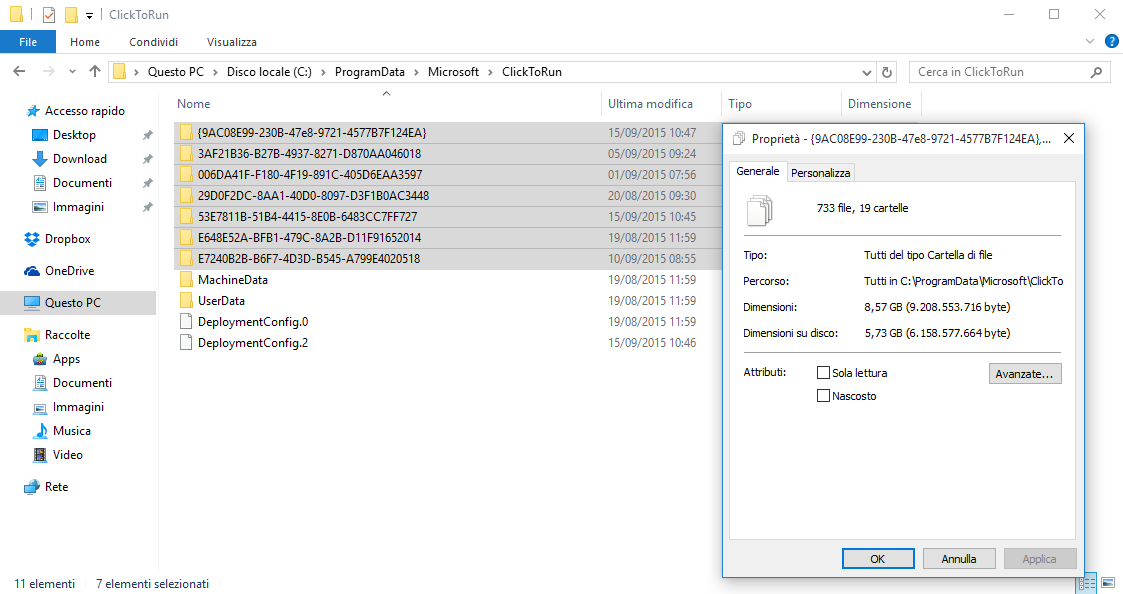This screenshot has width=1123, height=594.
Task: Click the Avanzate... button
Action: pyautogui.click(x=1025, y=373)
